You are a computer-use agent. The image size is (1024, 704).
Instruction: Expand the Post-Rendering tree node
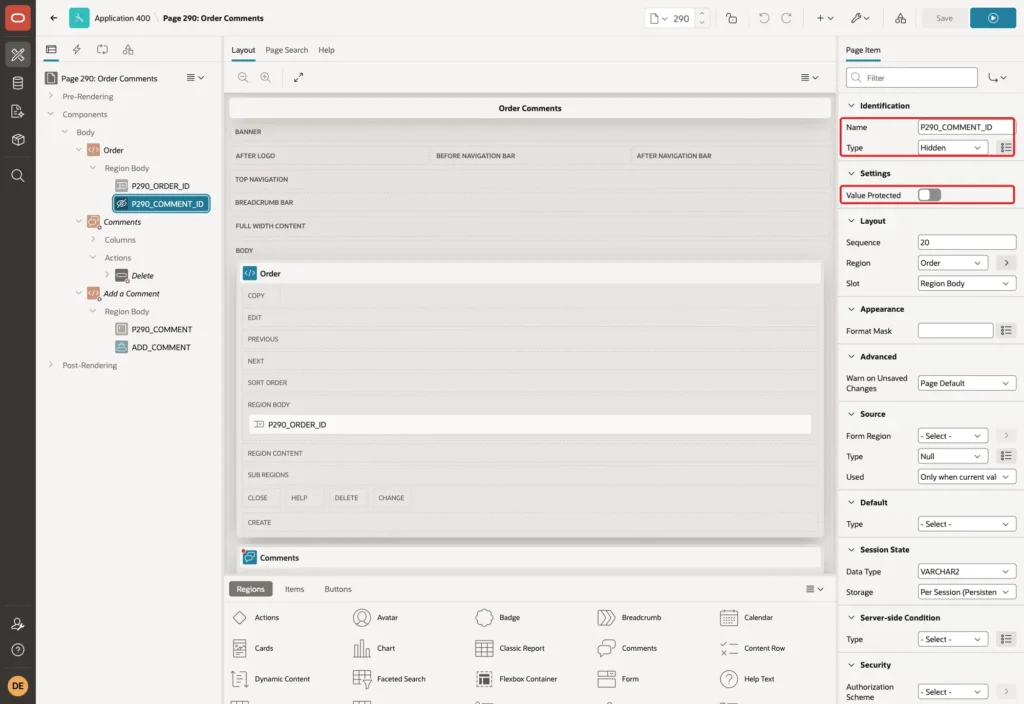(x=50, y=364)
